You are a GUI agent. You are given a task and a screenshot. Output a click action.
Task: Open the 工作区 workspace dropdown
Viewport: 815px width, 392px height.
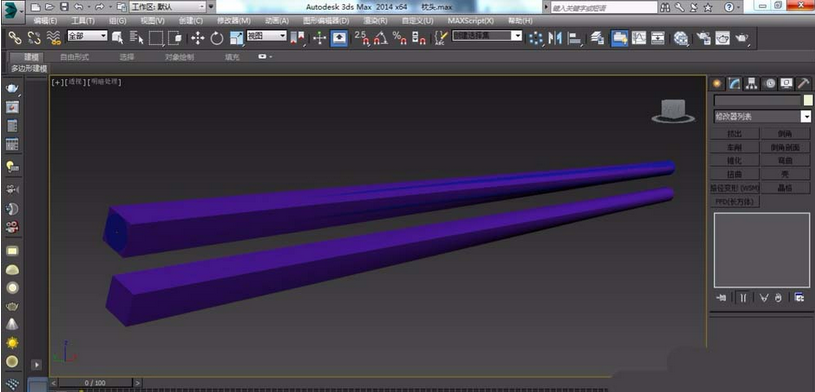[x=168, y=7]
